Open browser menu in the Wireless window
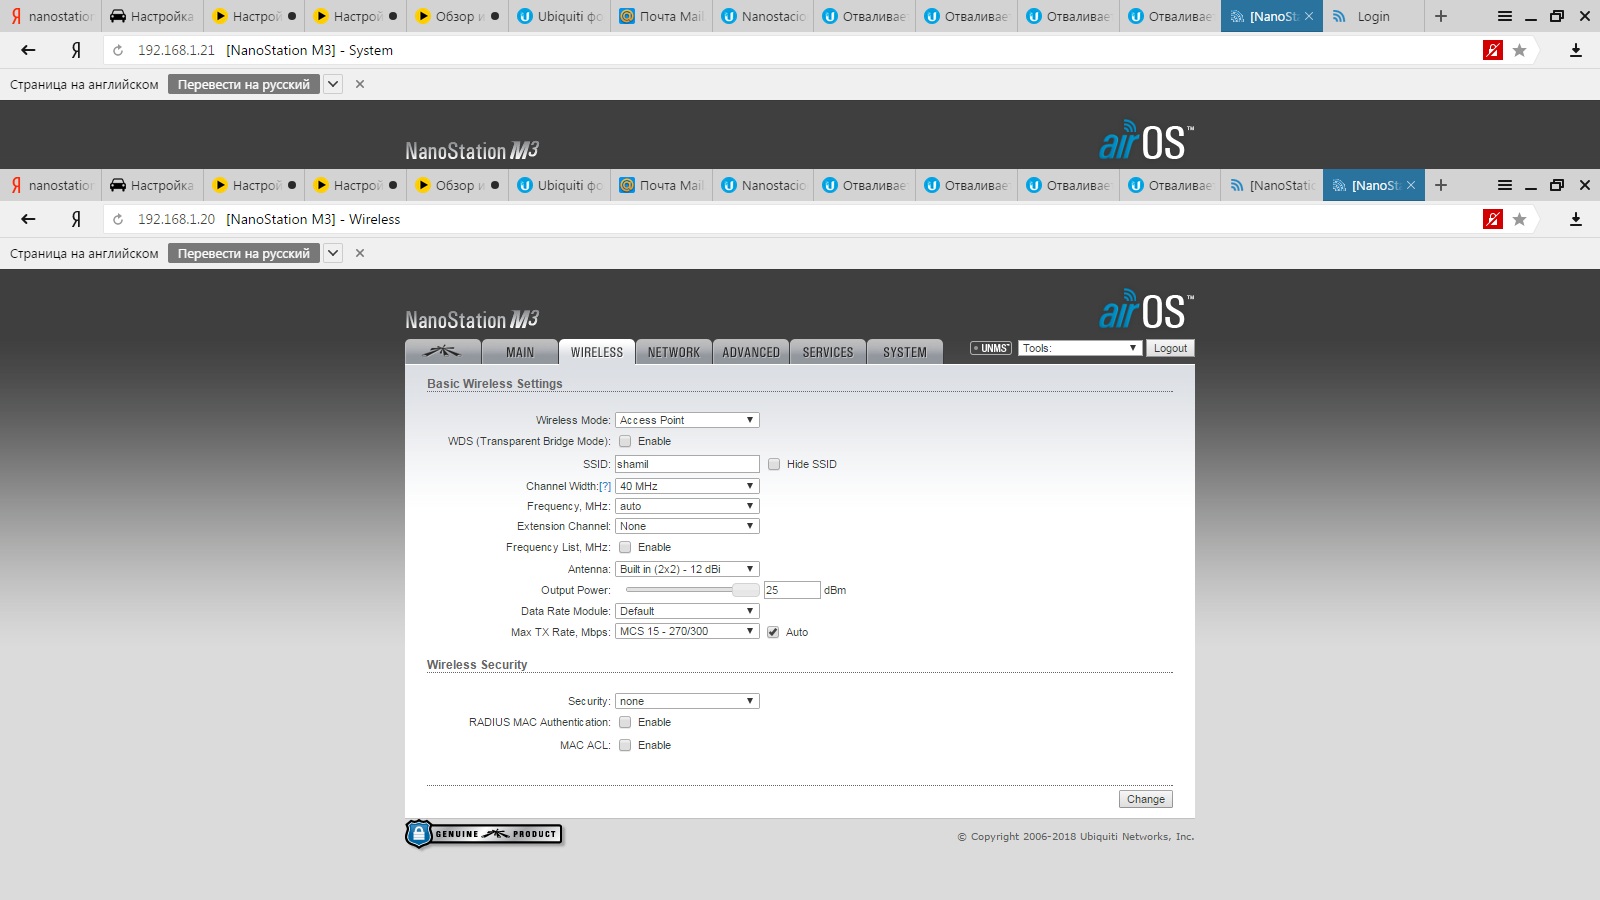The image size is (1600, 900). (x=1505, y=185)
